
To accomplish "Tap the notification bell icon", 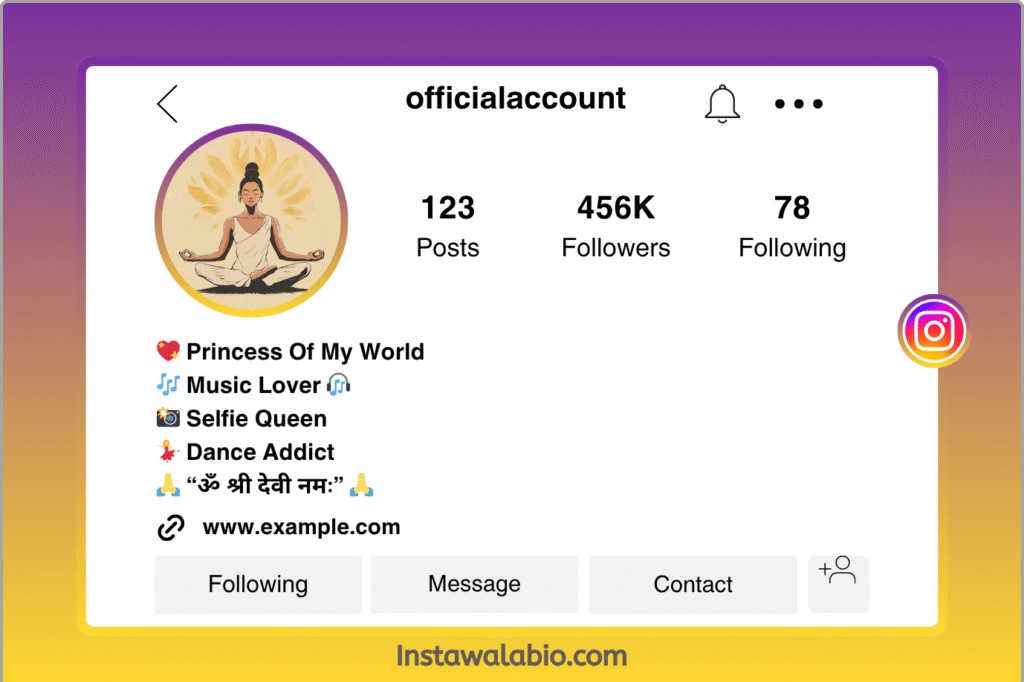I will [722, 104].
